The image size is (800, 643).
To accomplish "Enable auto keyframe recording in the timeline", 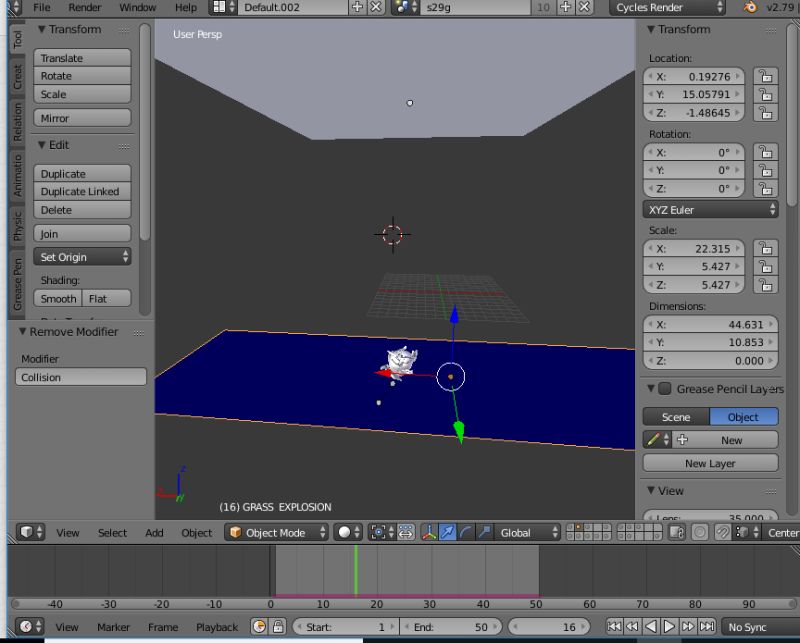I will [x=258, y=627].
